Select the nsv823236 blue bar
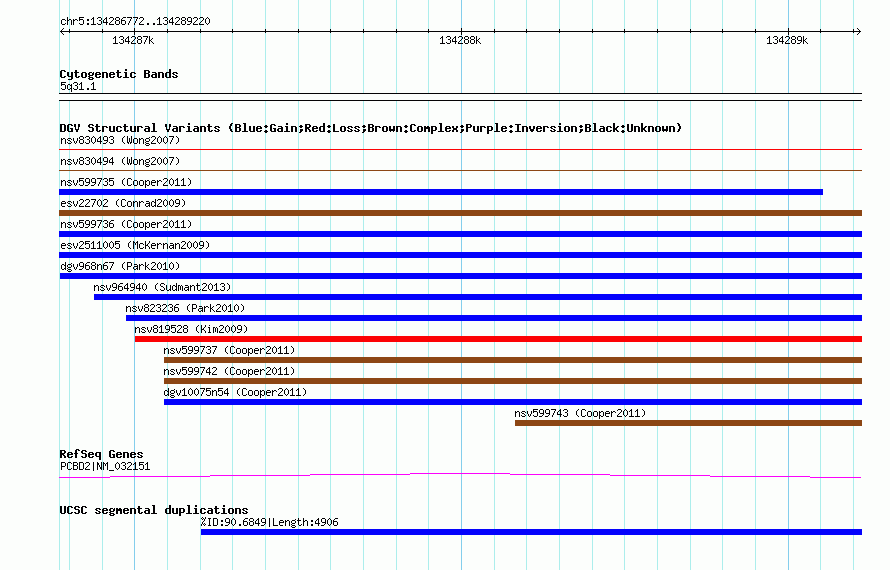This screenshot has width=890, height=570. [494, 318]
